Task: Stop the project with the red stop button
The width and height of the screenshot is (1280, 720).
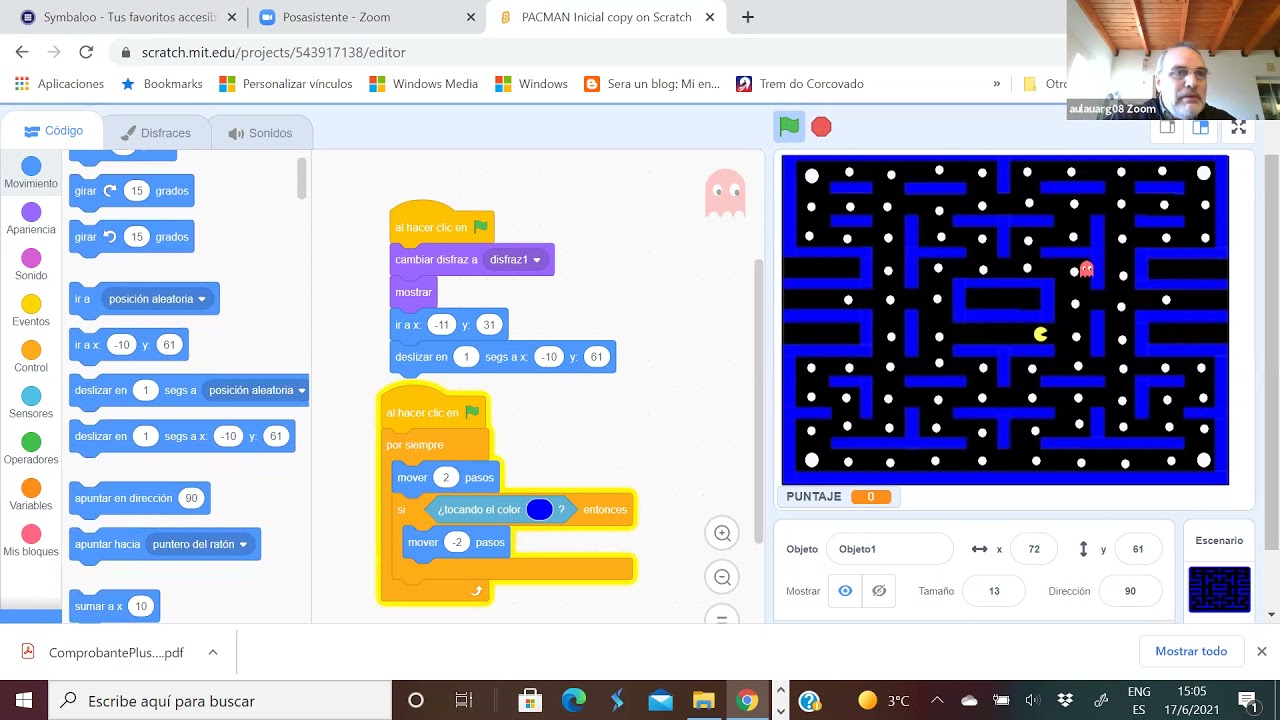Action: click(821, 127)
